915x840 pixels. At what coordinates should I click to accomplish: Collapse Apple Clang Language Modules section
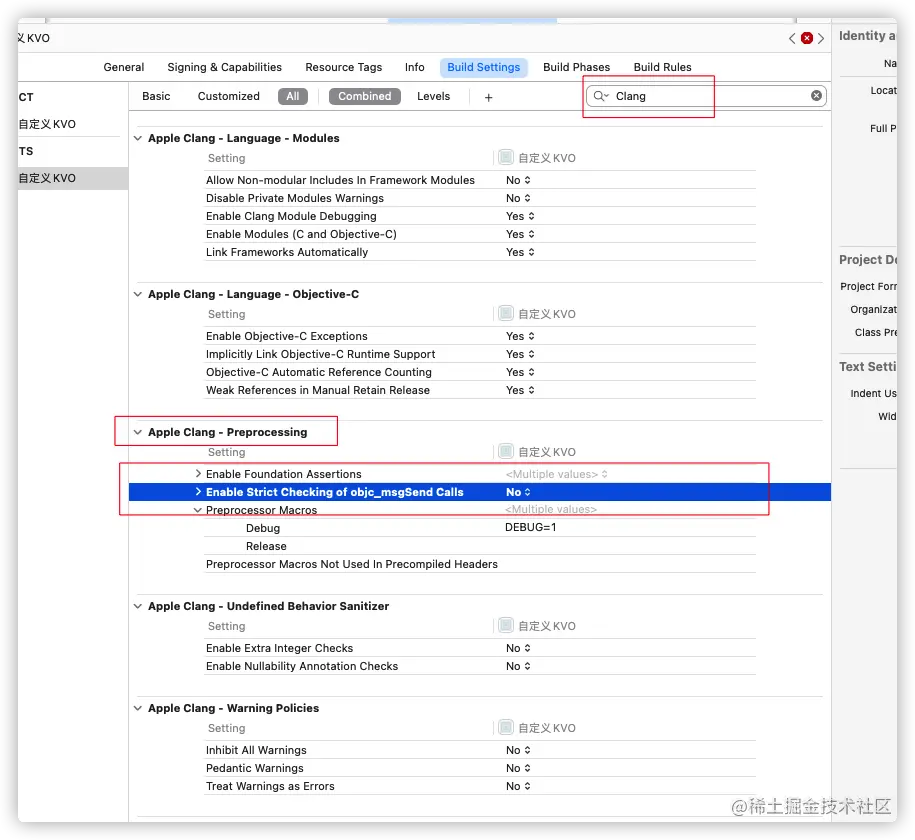[138, 138]
